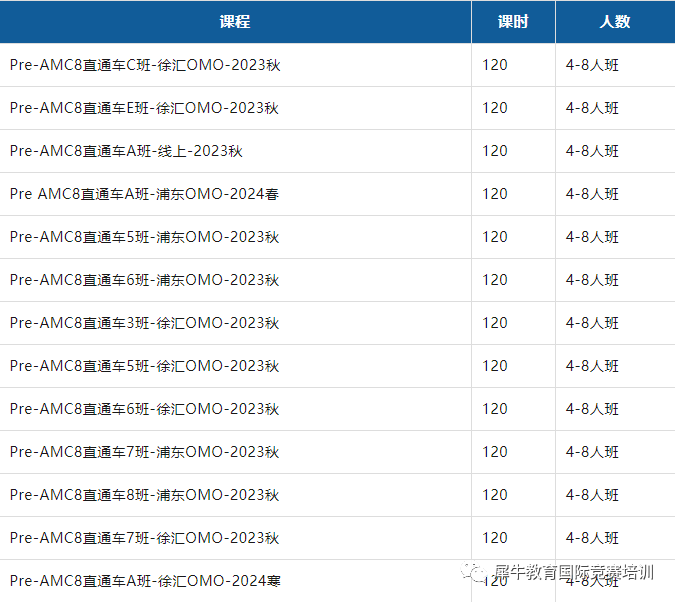
Task: Click Pre-AMC8直通车3班-徐汇OMO-2023秋 course name
Action: [144, 323]
